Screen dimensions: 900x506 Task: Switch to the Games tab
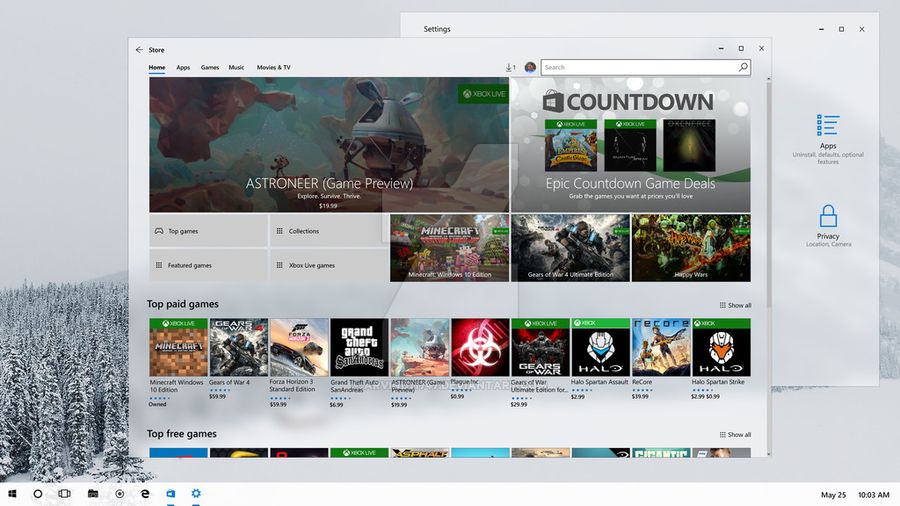point(210,67)
